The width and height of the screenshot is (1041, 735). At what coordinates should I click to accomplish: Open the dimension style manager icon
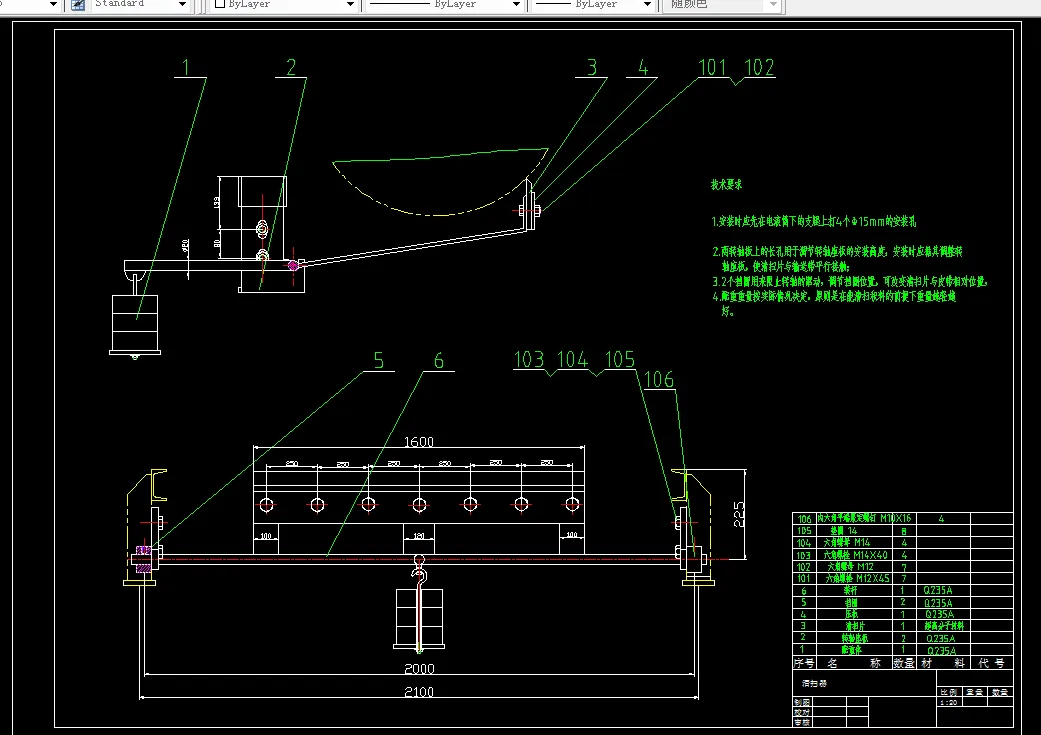pyautogui.click(x=78, y=5)
